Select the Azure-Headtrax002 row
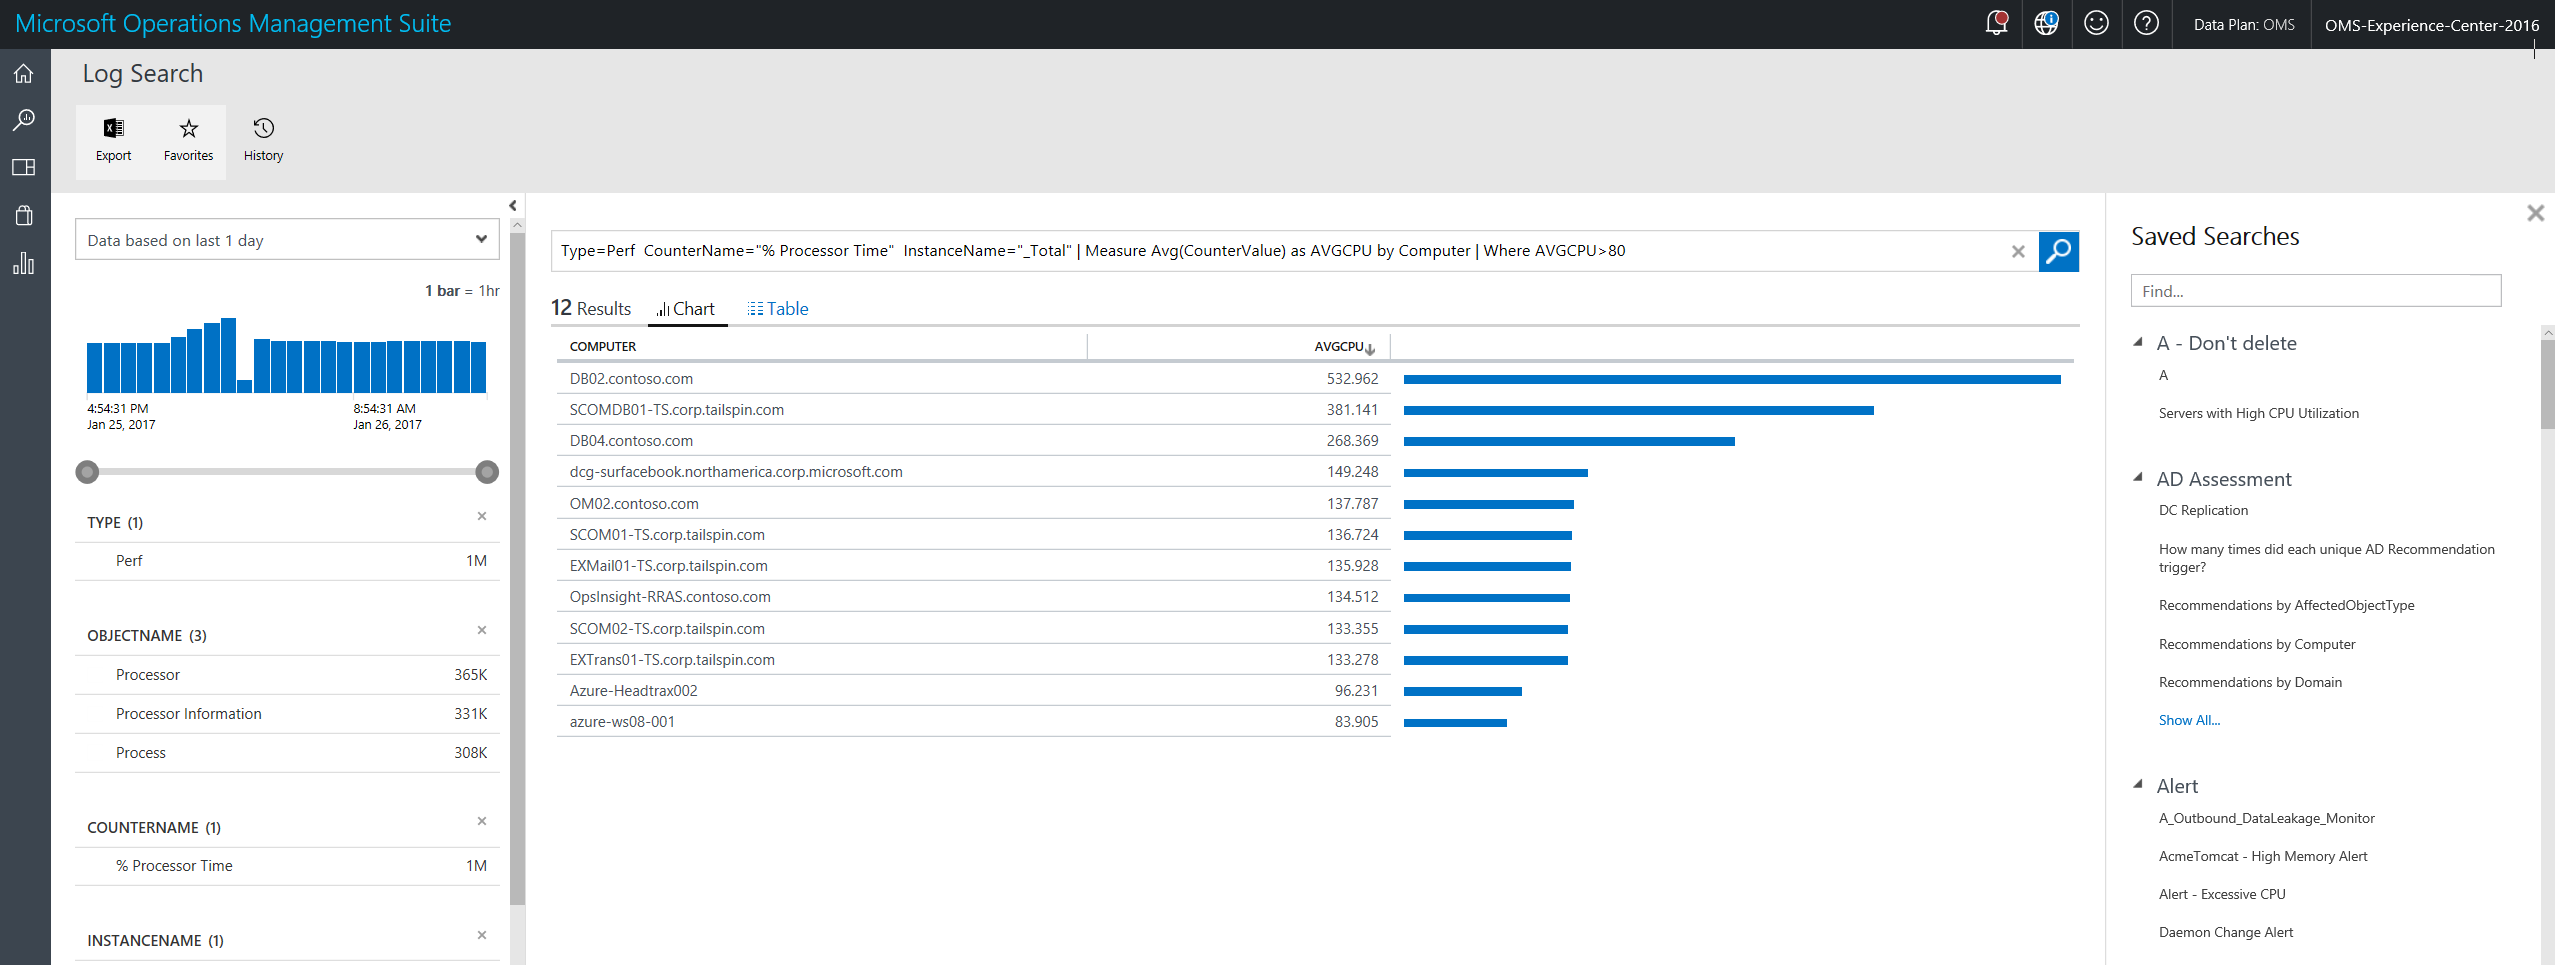 973,691
